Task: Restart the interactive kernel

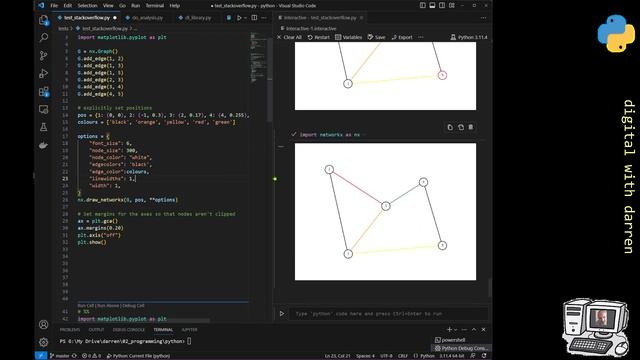Action: pos(318,37)
